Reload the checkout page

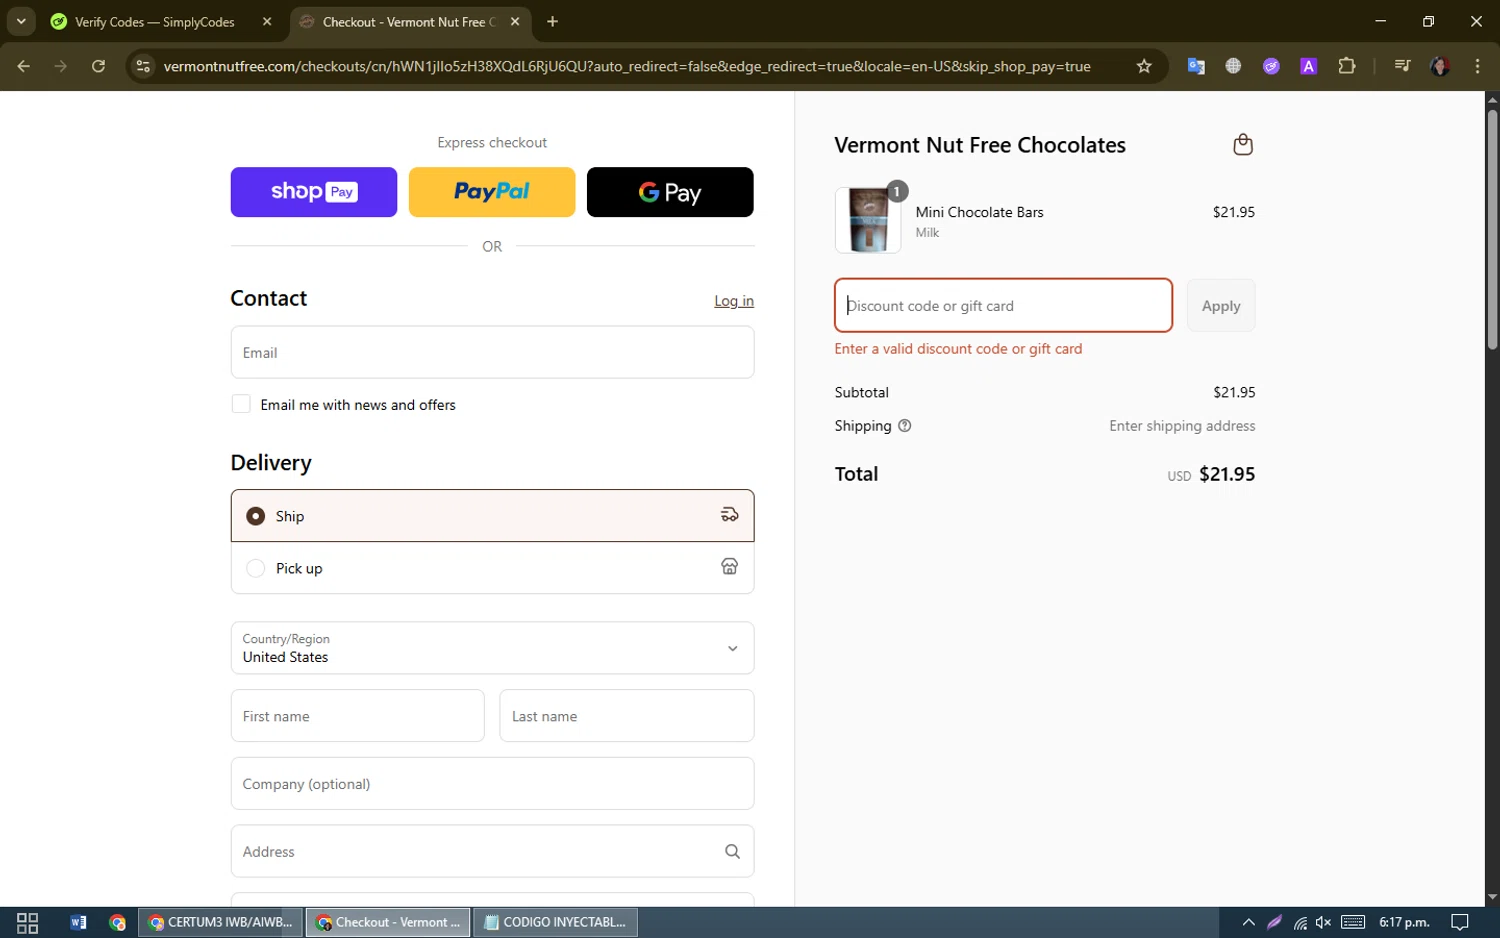(x=98, y=66)
